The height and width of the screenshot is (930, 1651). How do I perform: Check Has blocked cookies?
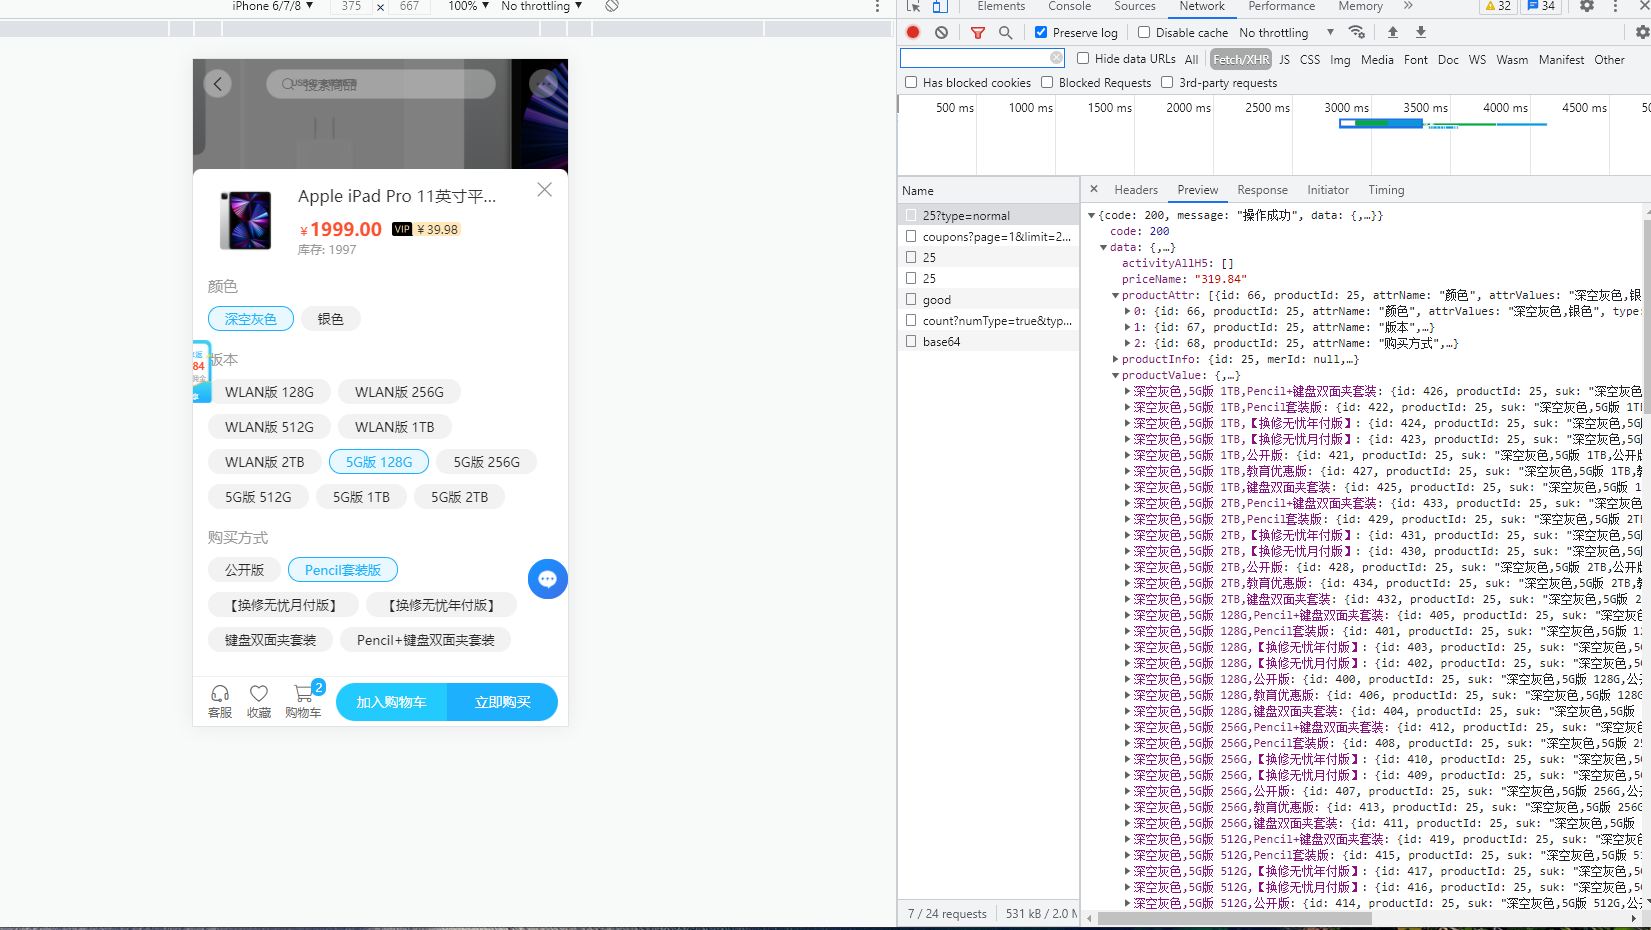(910, 82)
